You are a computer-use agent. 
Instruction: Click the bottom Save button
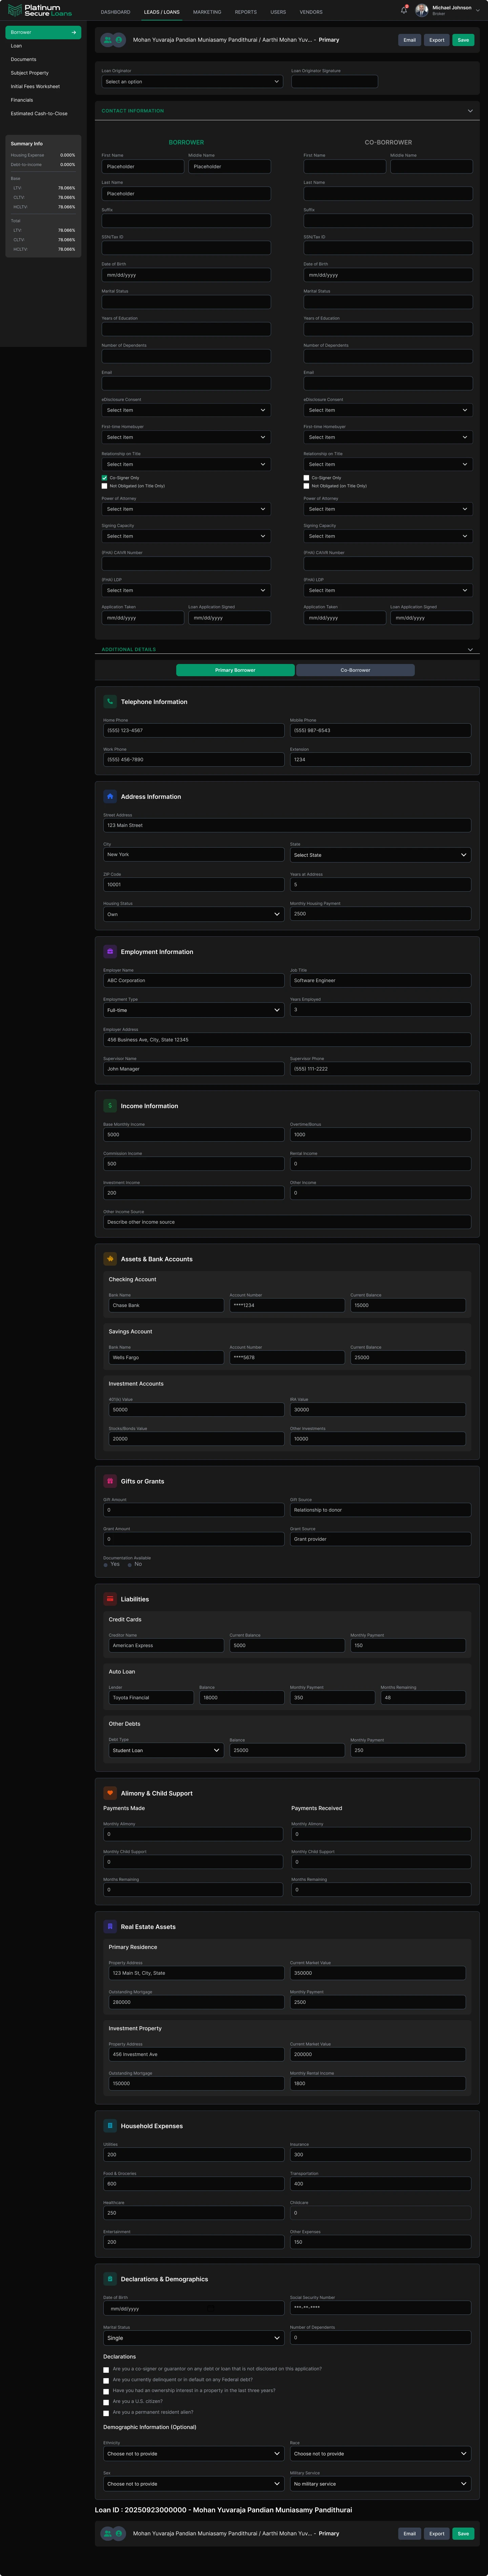(x=463, y=2533)
